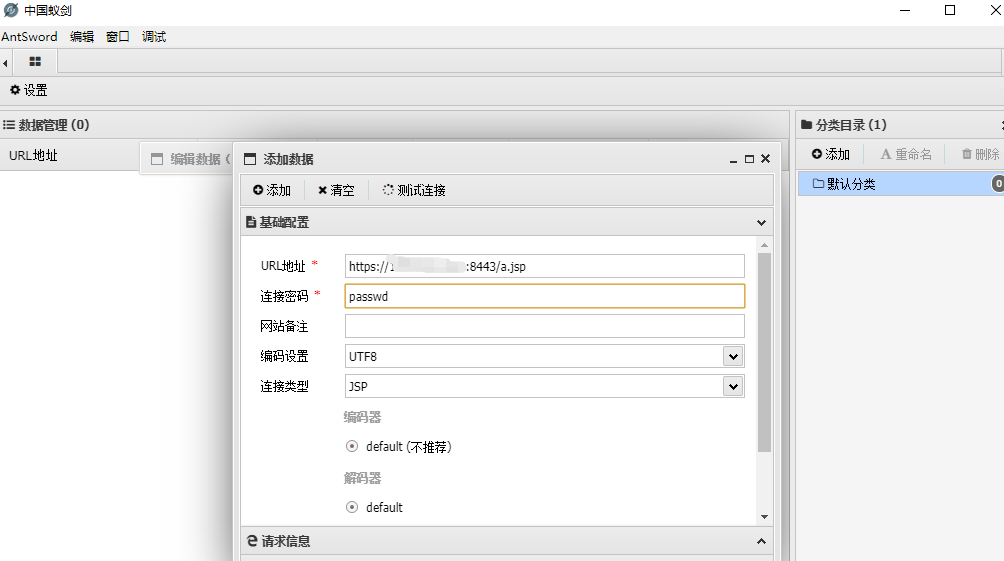
Task: Click the 重命名 rename category button
Action: (906, 154)
